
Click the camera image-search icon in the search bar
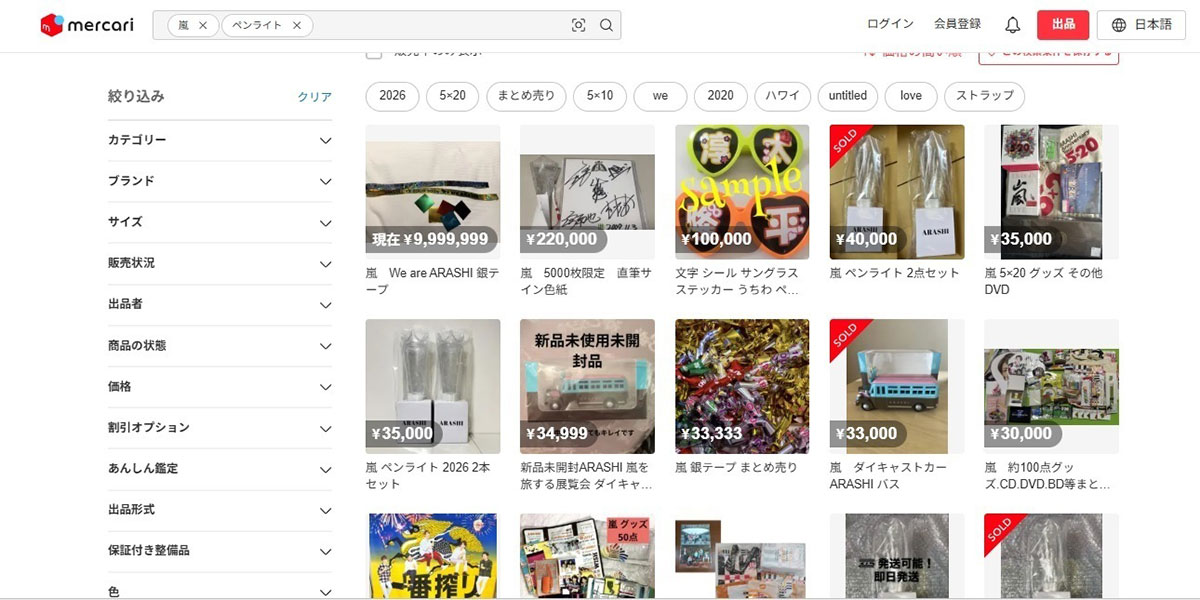point(580,25)
